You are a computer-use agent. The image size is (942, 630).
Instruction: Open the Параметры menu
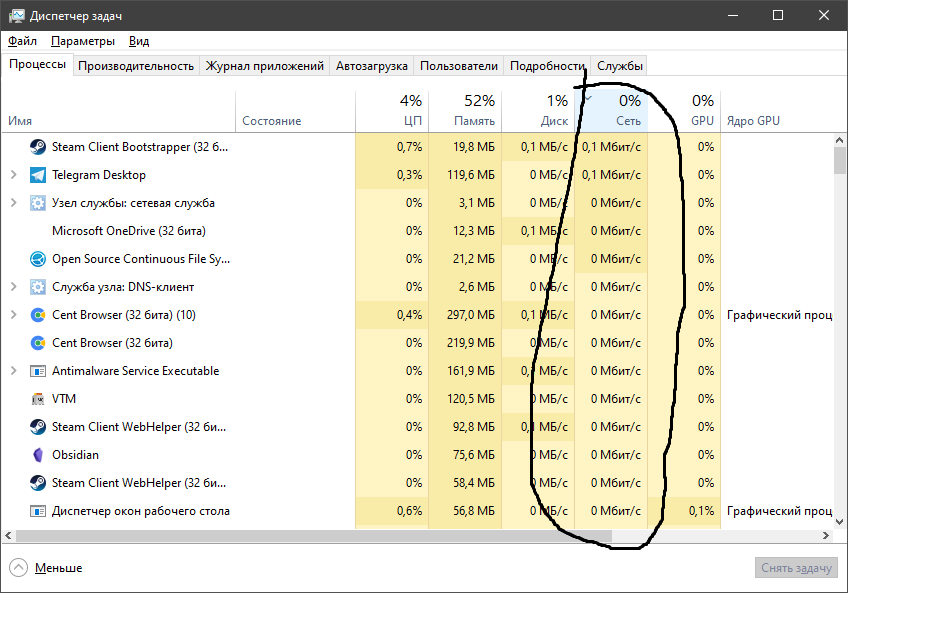pos(83,41)
